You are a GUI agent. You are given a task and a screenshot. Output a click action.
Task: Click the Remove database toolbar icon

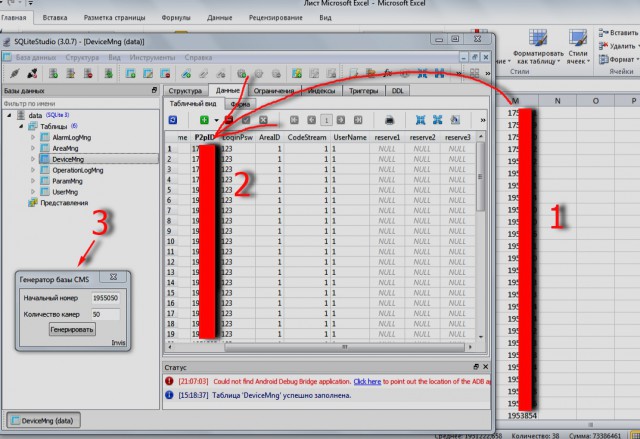pos(88,73)
